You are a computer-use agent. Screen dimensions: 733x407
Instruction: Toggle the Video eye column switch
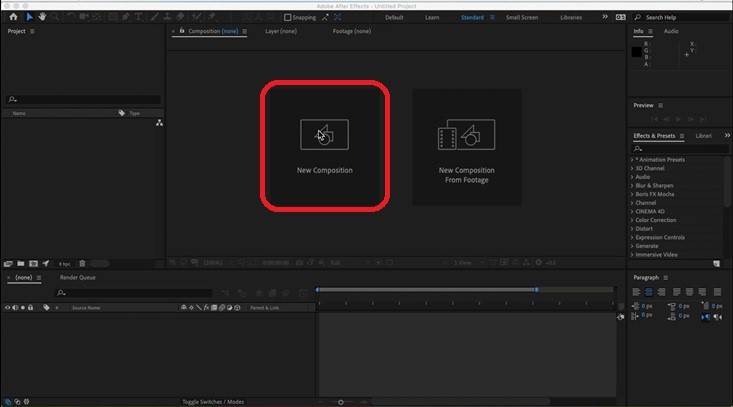coord(7,307)
